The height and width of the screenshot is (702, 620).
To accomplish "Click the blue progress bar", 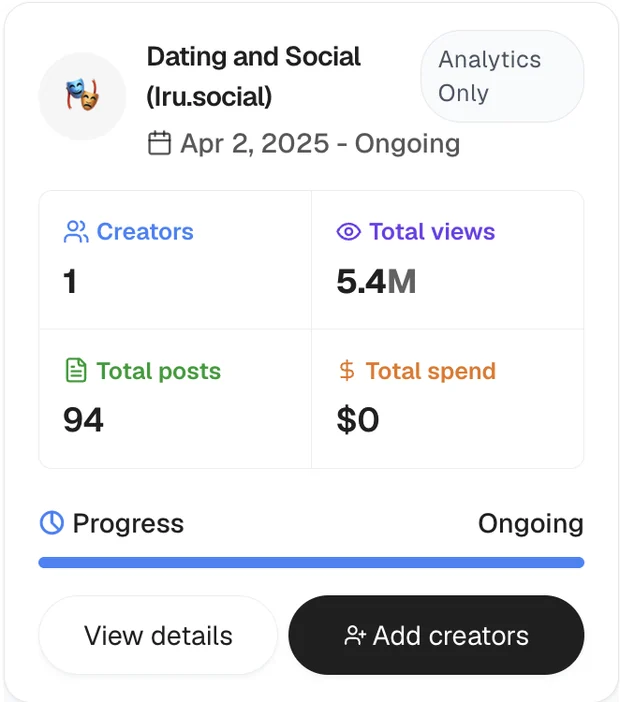I will click(311, 562).
